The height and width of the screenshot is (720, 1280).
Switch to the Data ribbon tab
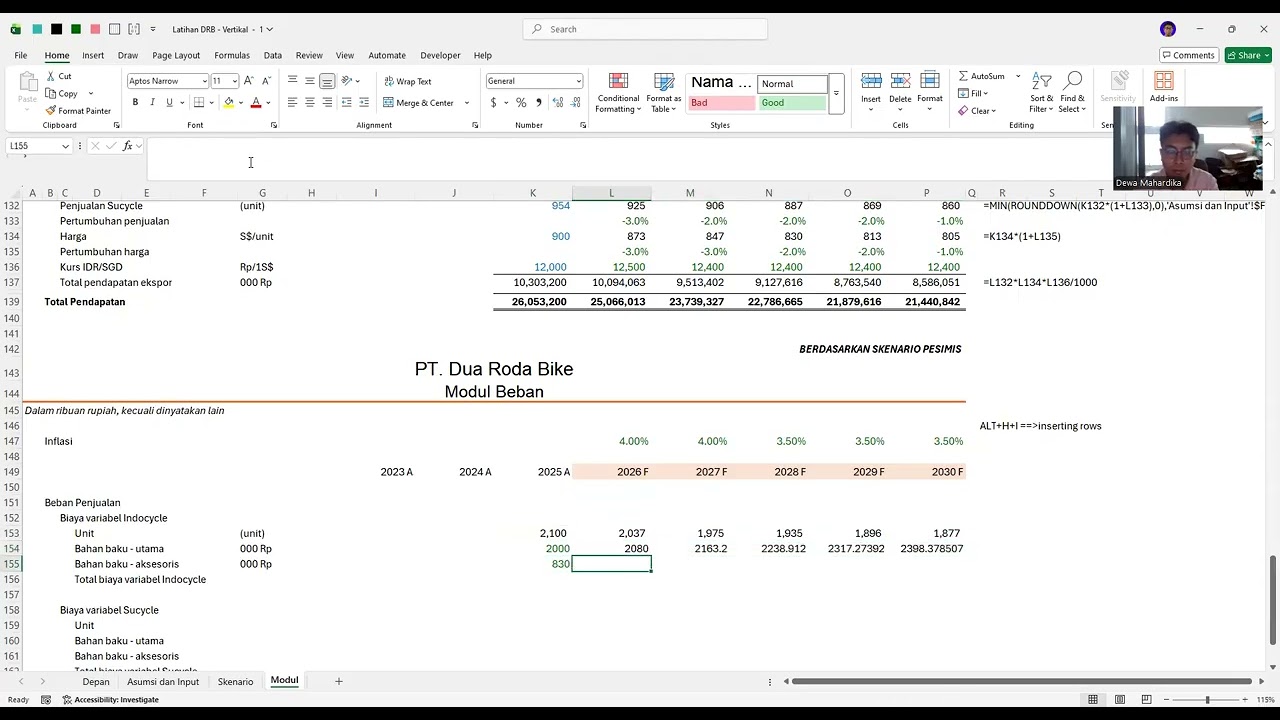point(273,55)
